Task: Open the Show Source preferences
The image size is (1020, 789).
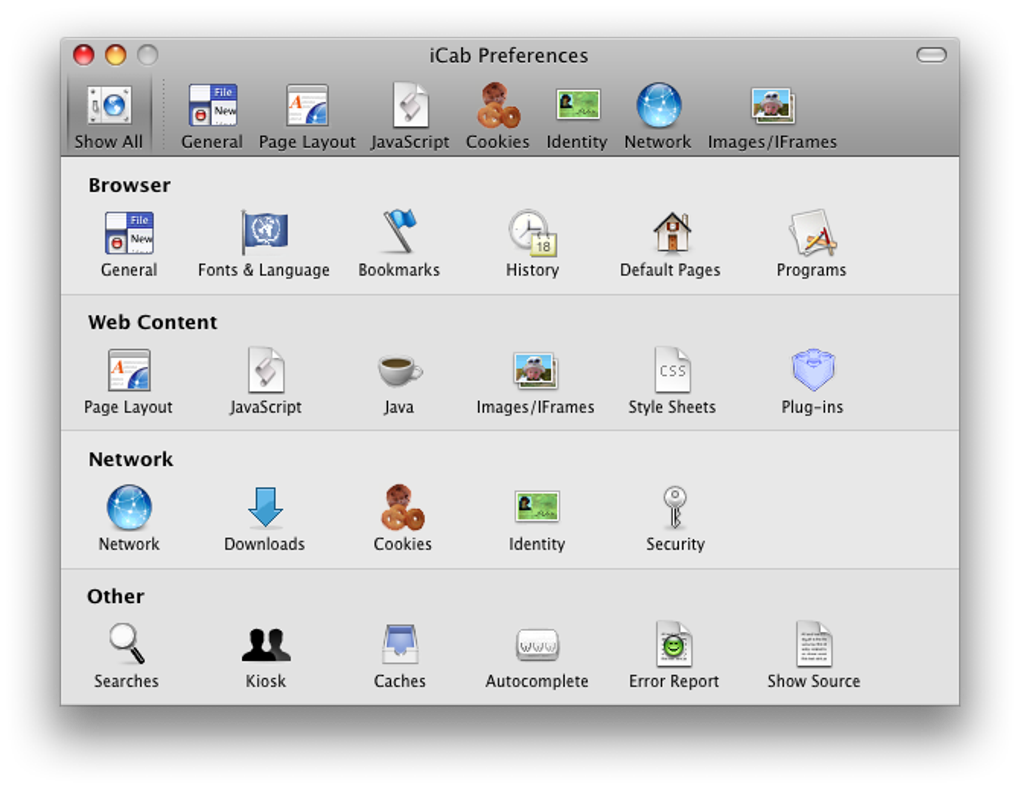Action: point(814,656)
